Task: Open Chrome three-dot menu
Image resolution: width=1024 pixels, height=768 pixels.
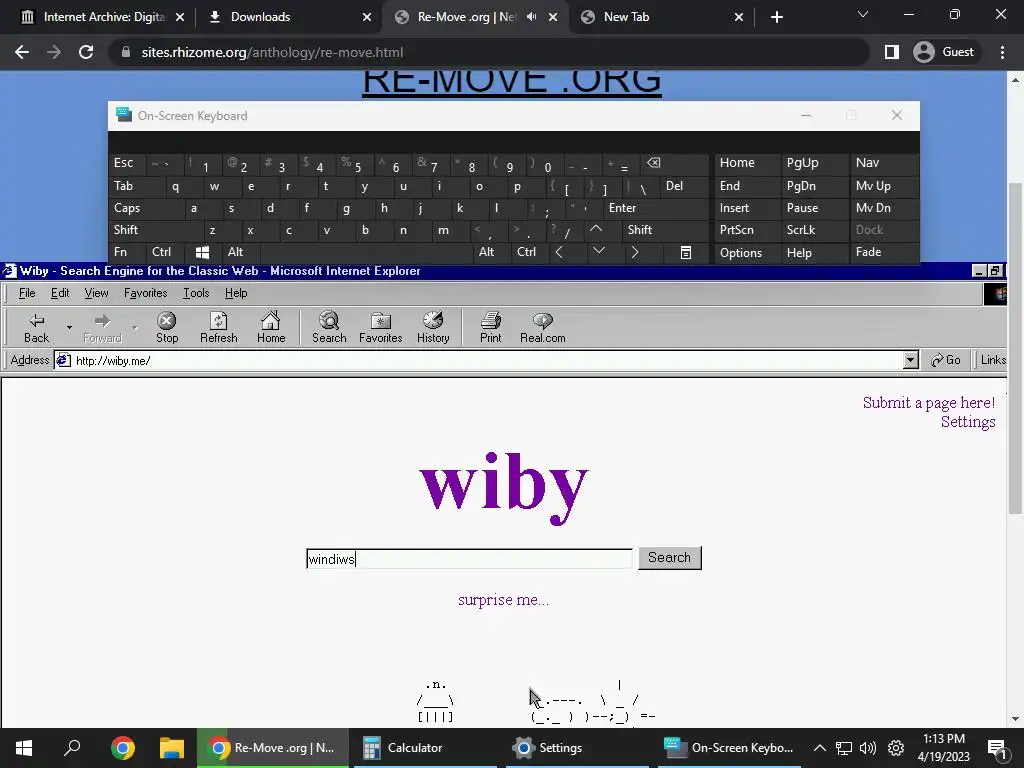Action: (x=1002, y=52)
